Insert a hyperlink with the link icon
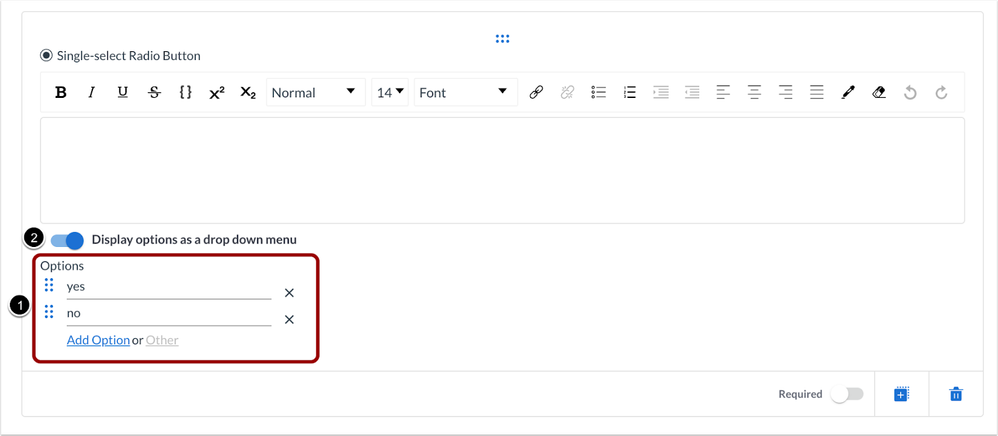This screenshot has width=998, height=436. click(x=536, y=93)
